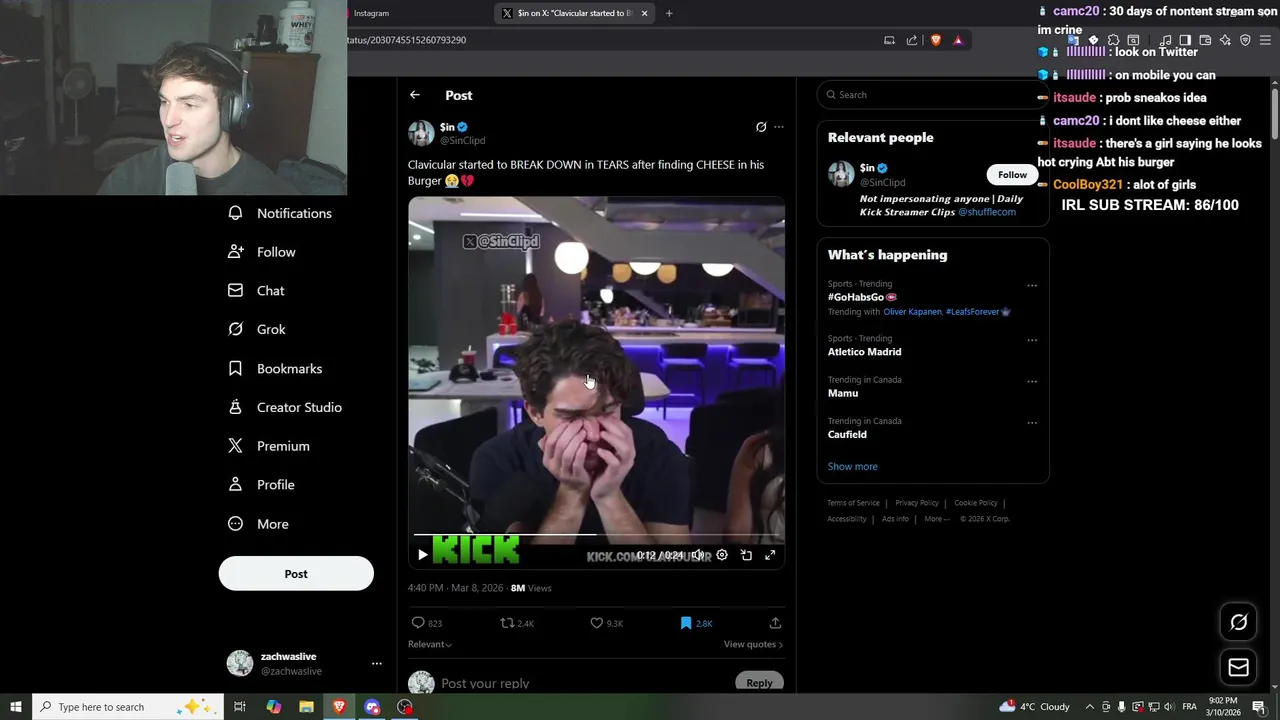Open Notifications in the X sidebar
Viewport: 1280px width, 720px height.
(x=280, y=213)
